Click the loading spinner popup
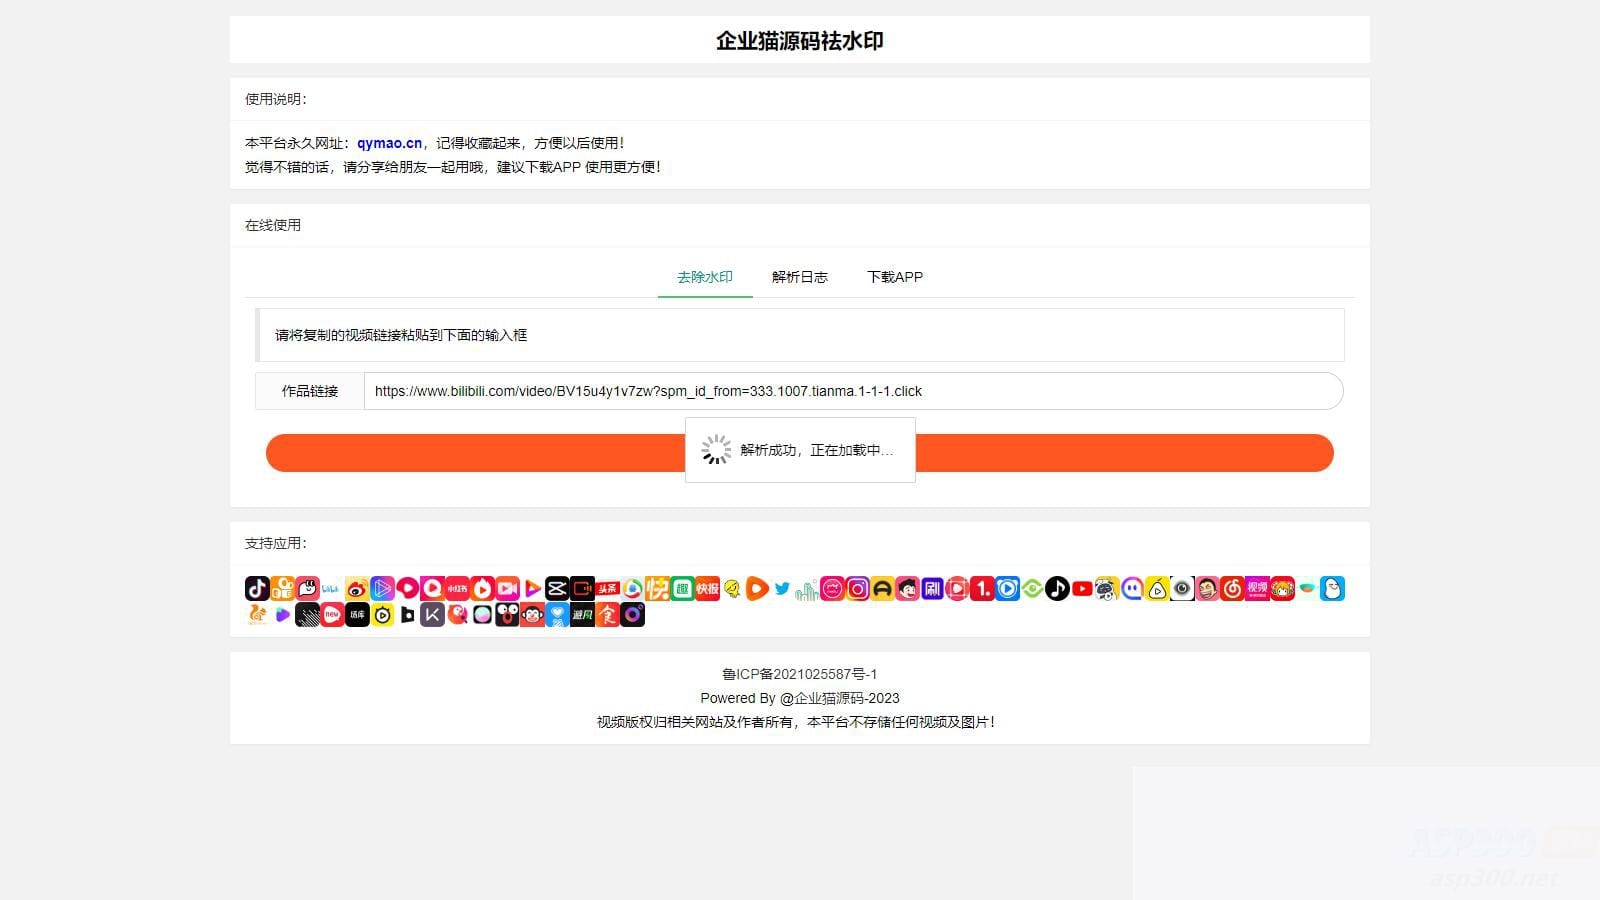Screen dimensions: 1600x900 tap(800, 450)
